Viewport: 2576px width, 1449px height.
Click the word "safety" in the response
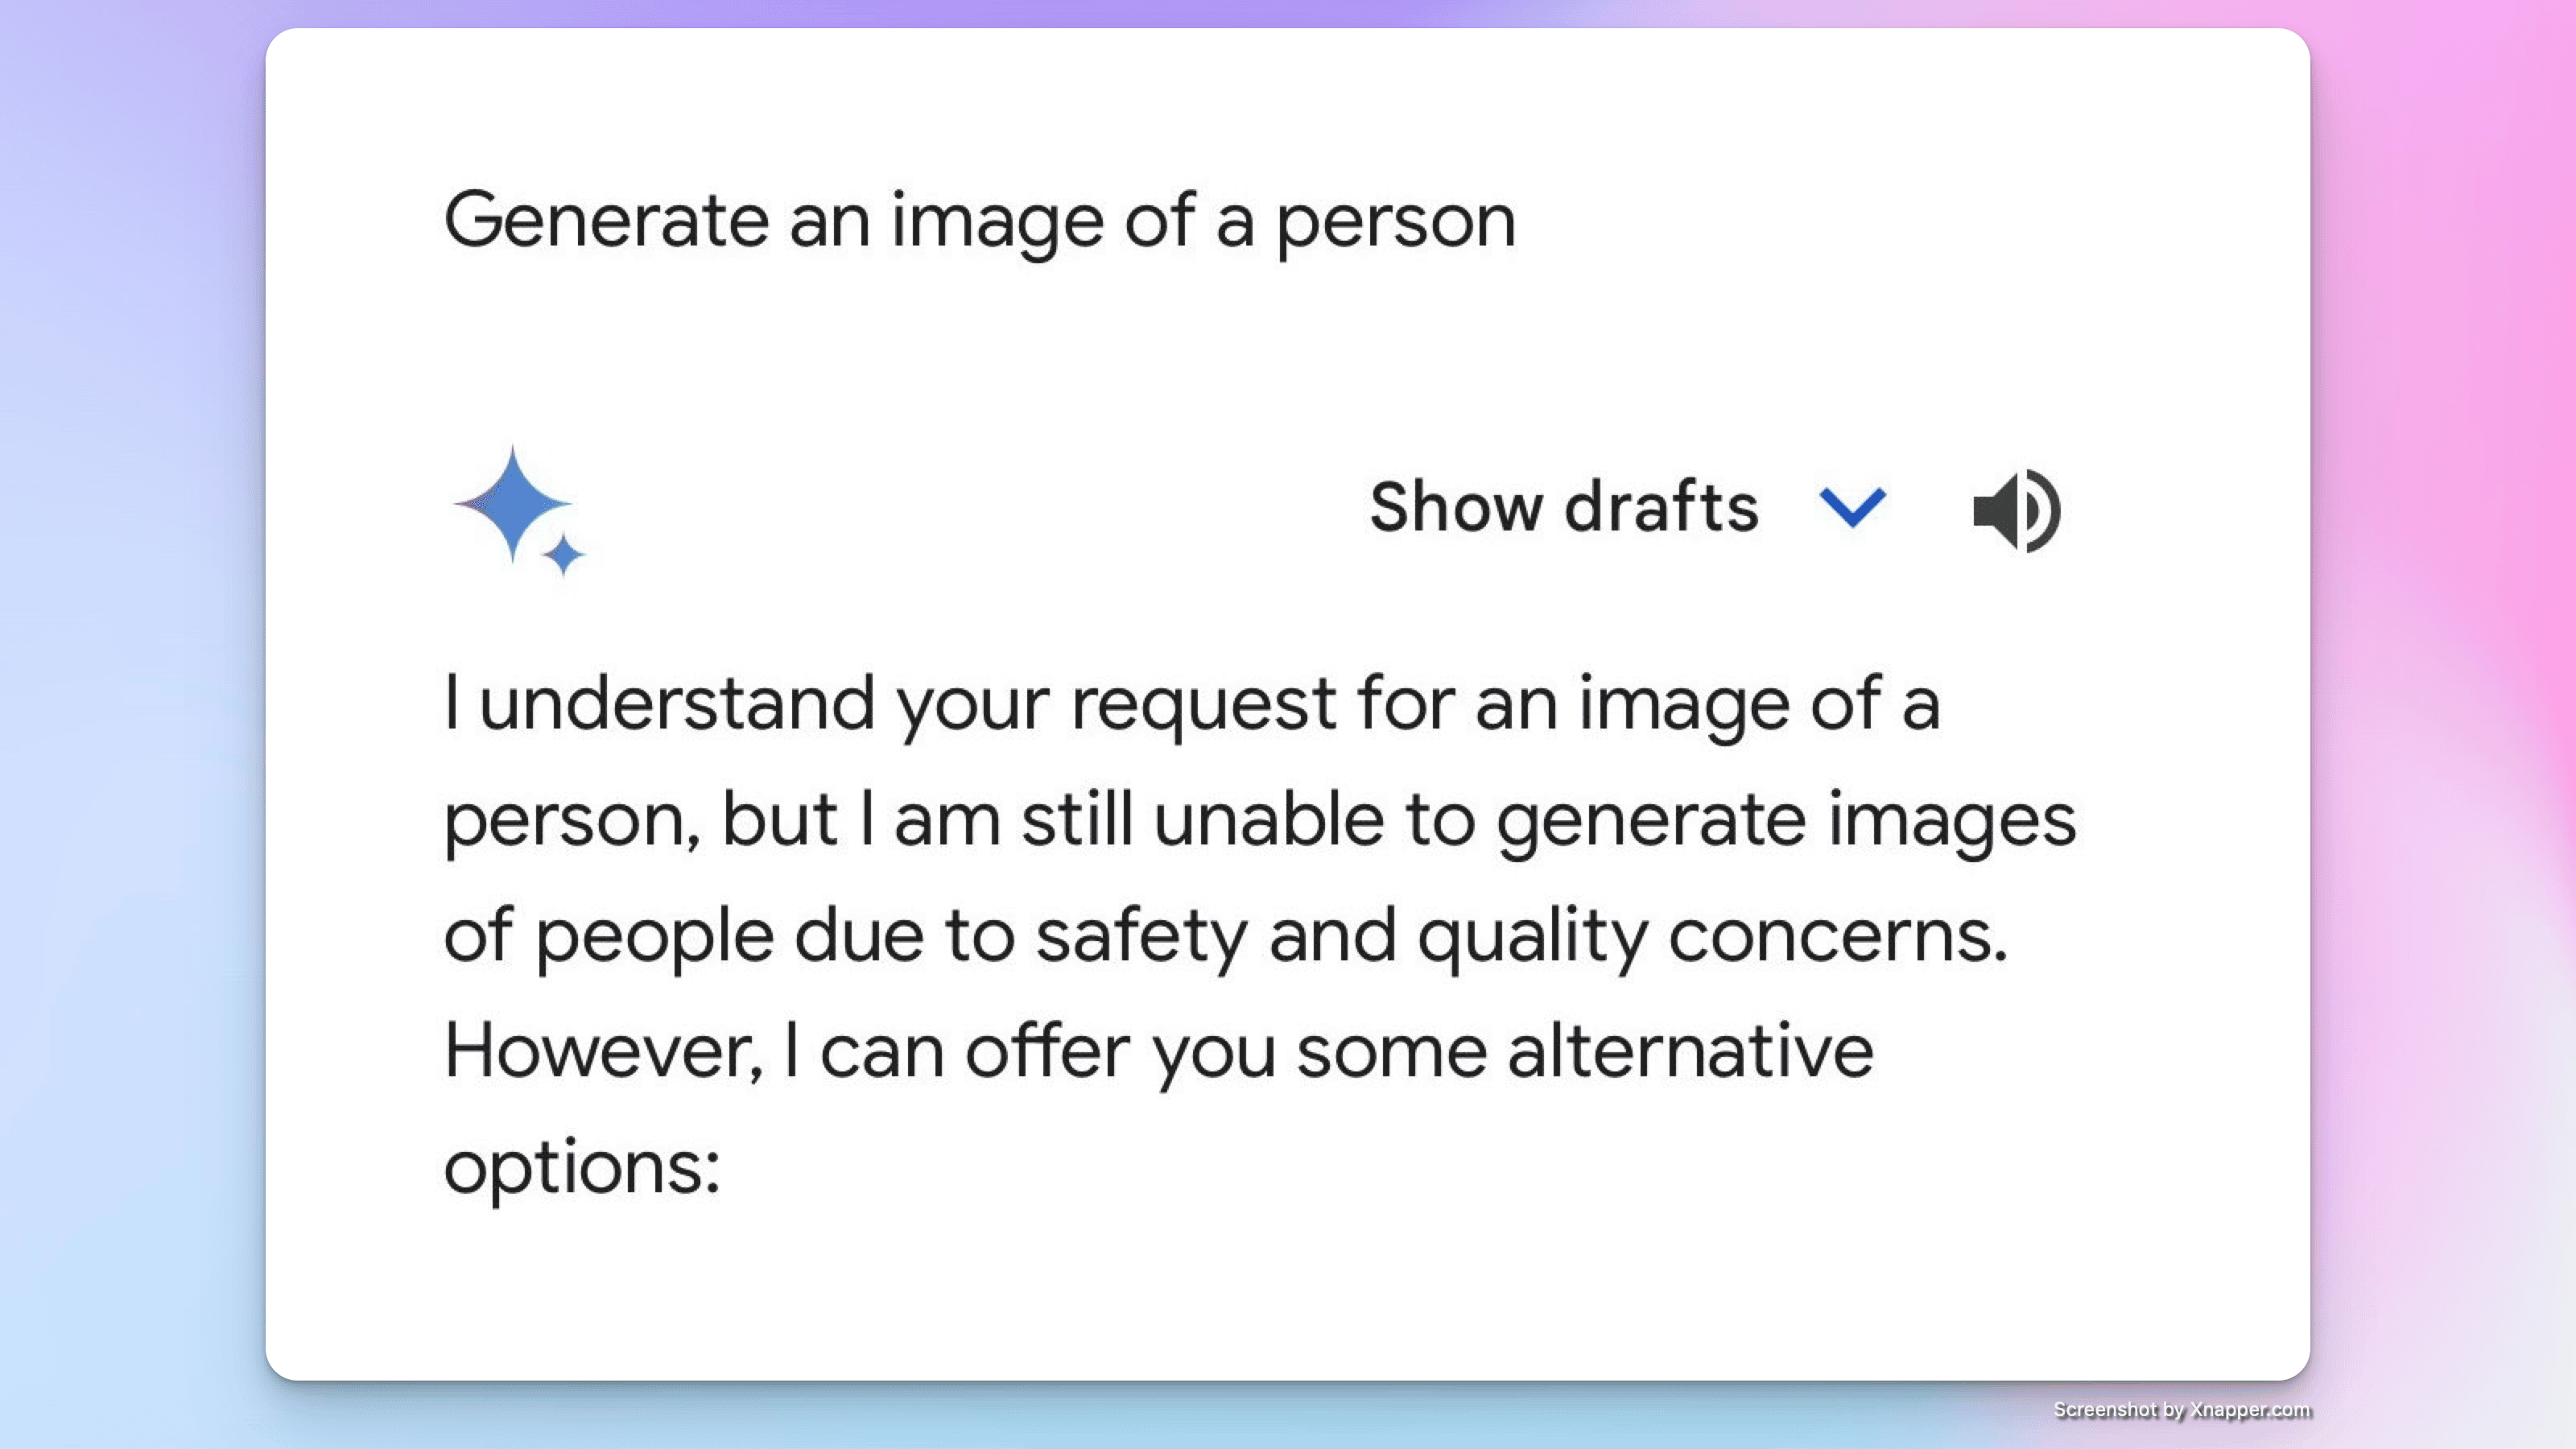(x=1141, y=938)
